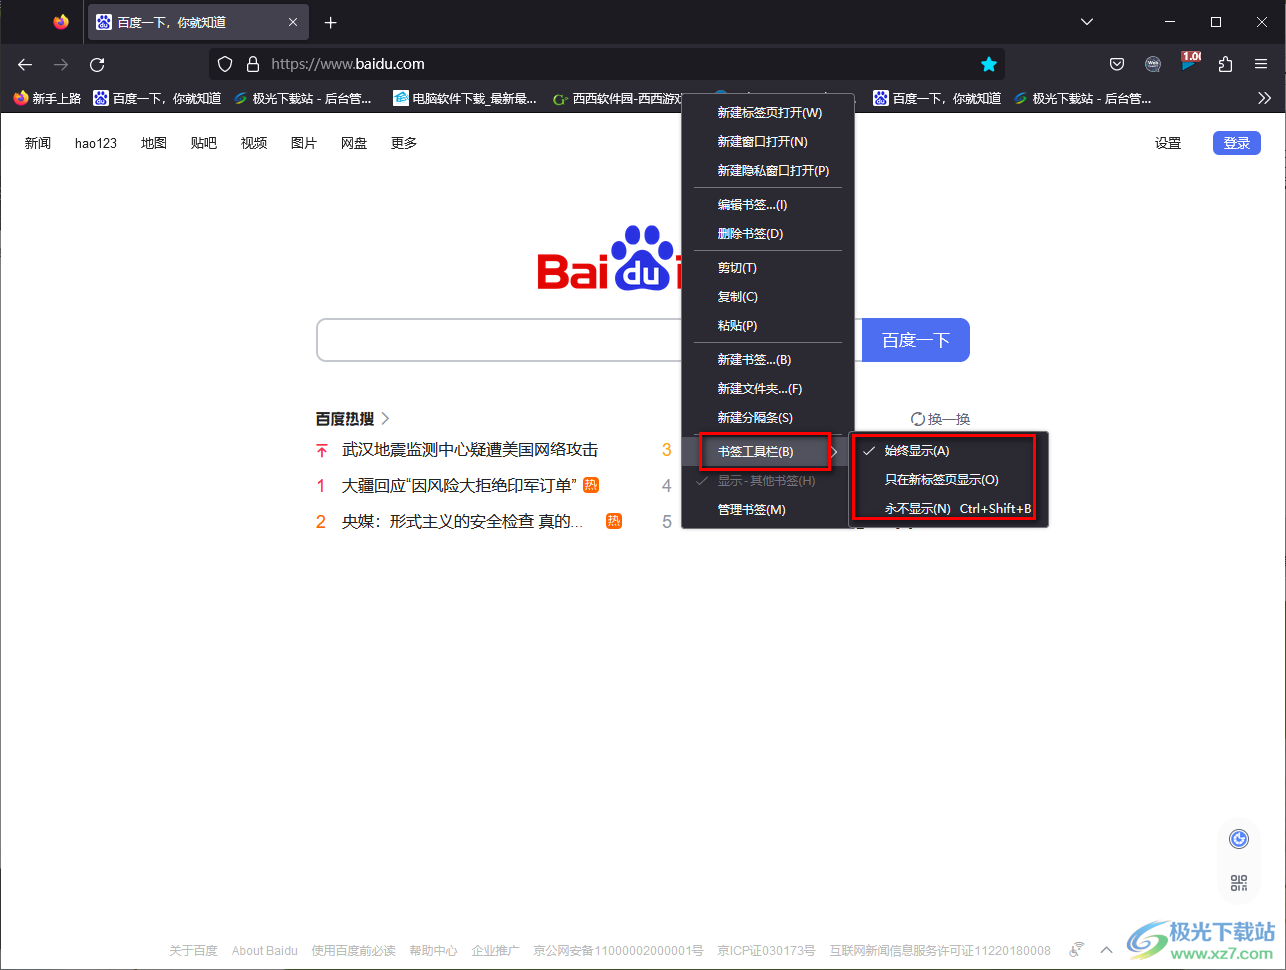Image resolution: width=1286 pixels, height=970 pixels.
Task: Open 西西软件园 bookmark in toolbar
Action: (616, 98)
